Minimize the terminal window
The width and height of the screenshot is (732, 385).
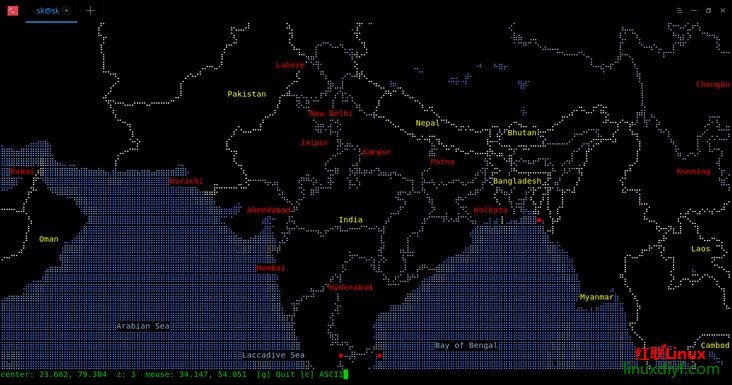pos(694,10)
